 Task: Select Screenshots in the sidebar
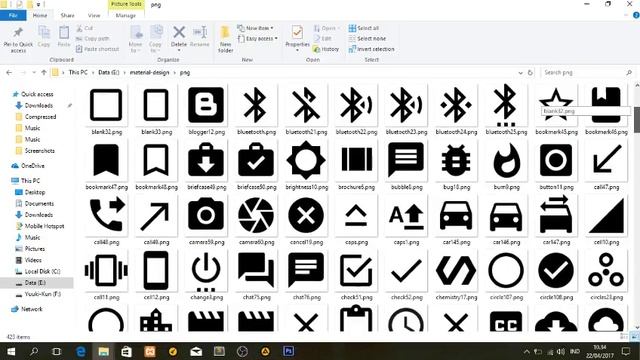pyautogui.click(x=40, y=151)
